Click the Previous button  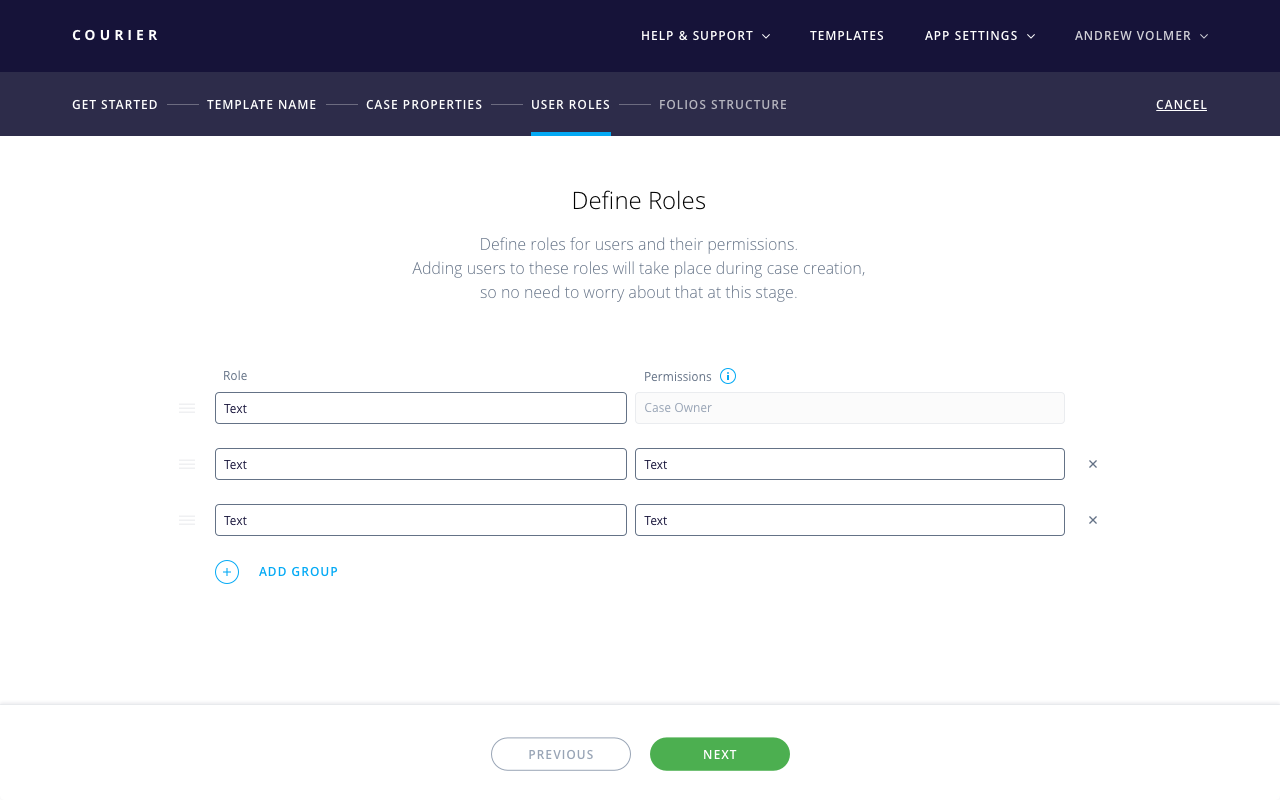[x=561, y=754]
